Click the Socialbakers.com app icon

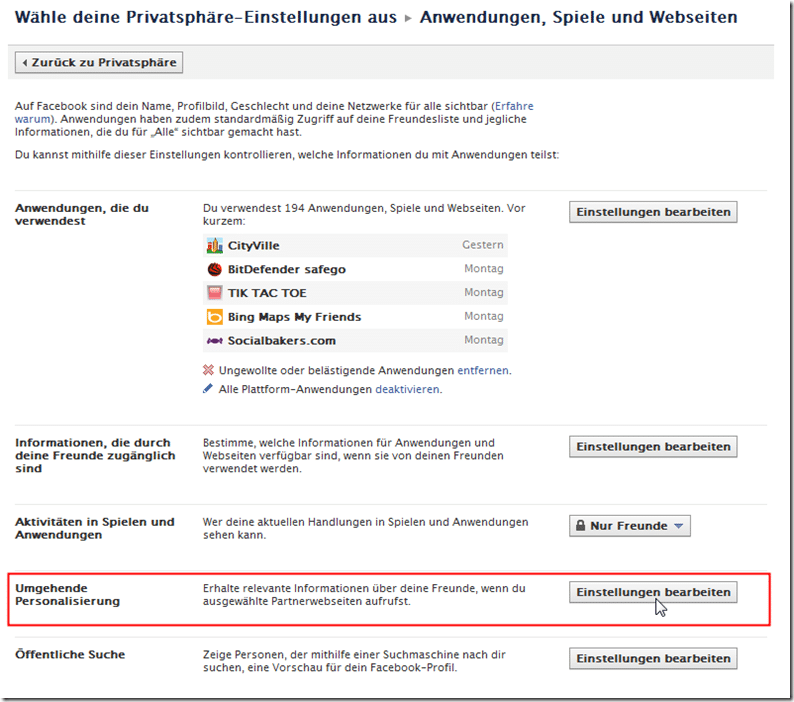point(215,341)
